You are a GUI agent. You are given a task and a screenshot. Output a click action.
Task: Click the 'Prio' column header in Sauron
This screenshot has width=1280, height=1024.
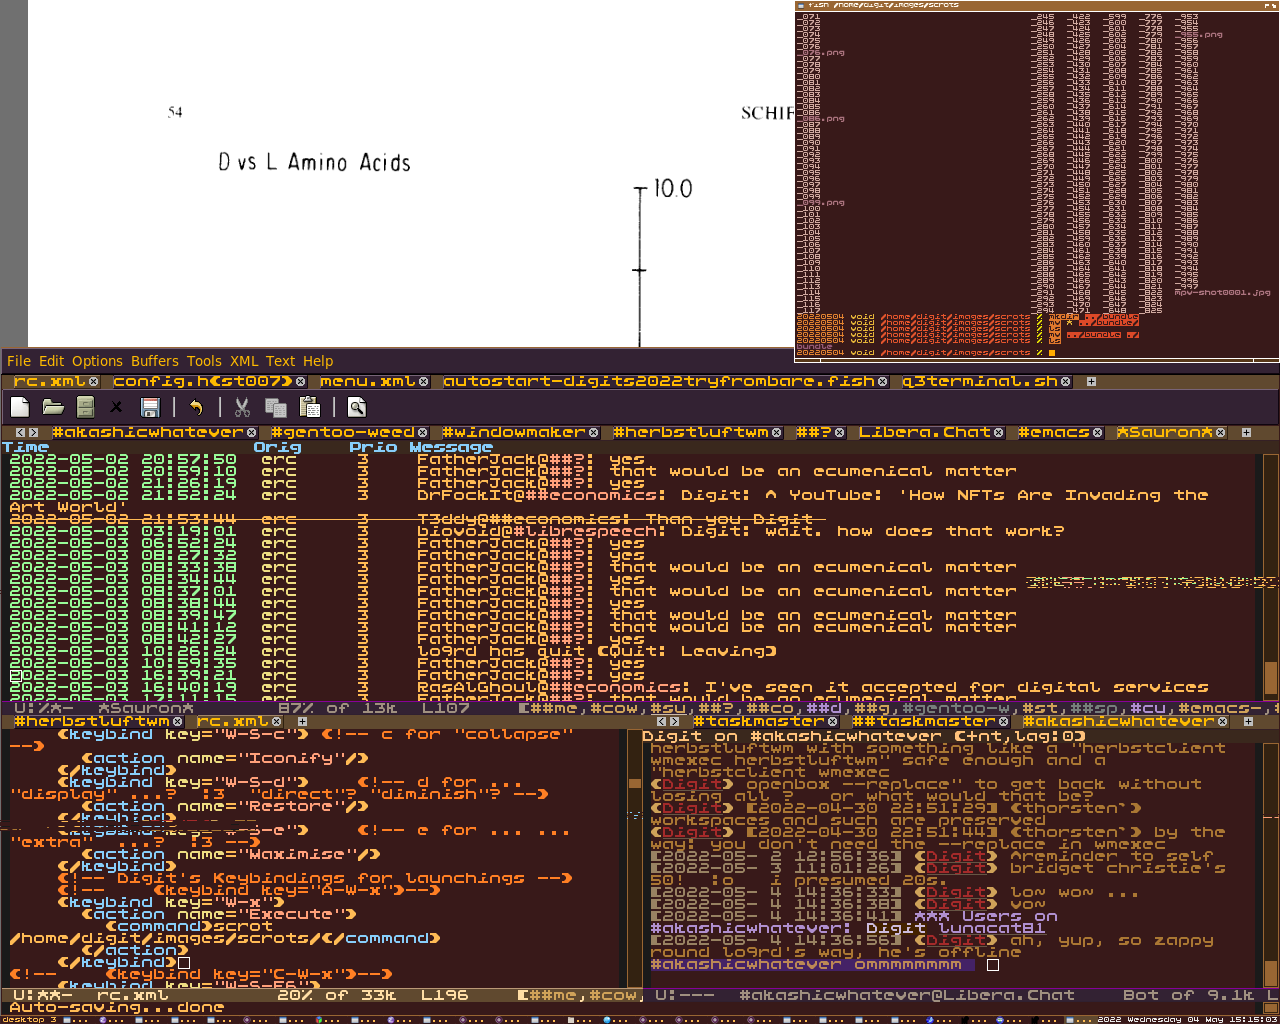(374, 447)
